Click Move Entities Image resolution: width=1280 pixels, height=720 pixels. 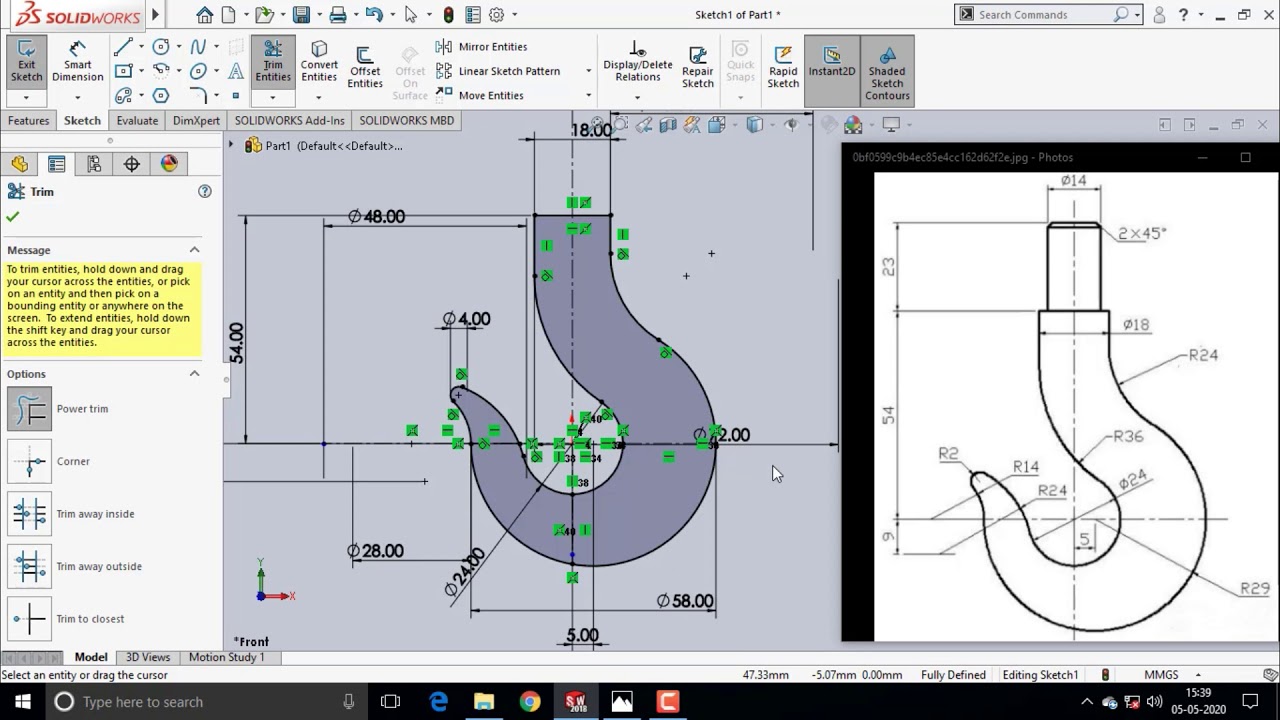coord(479,96)
